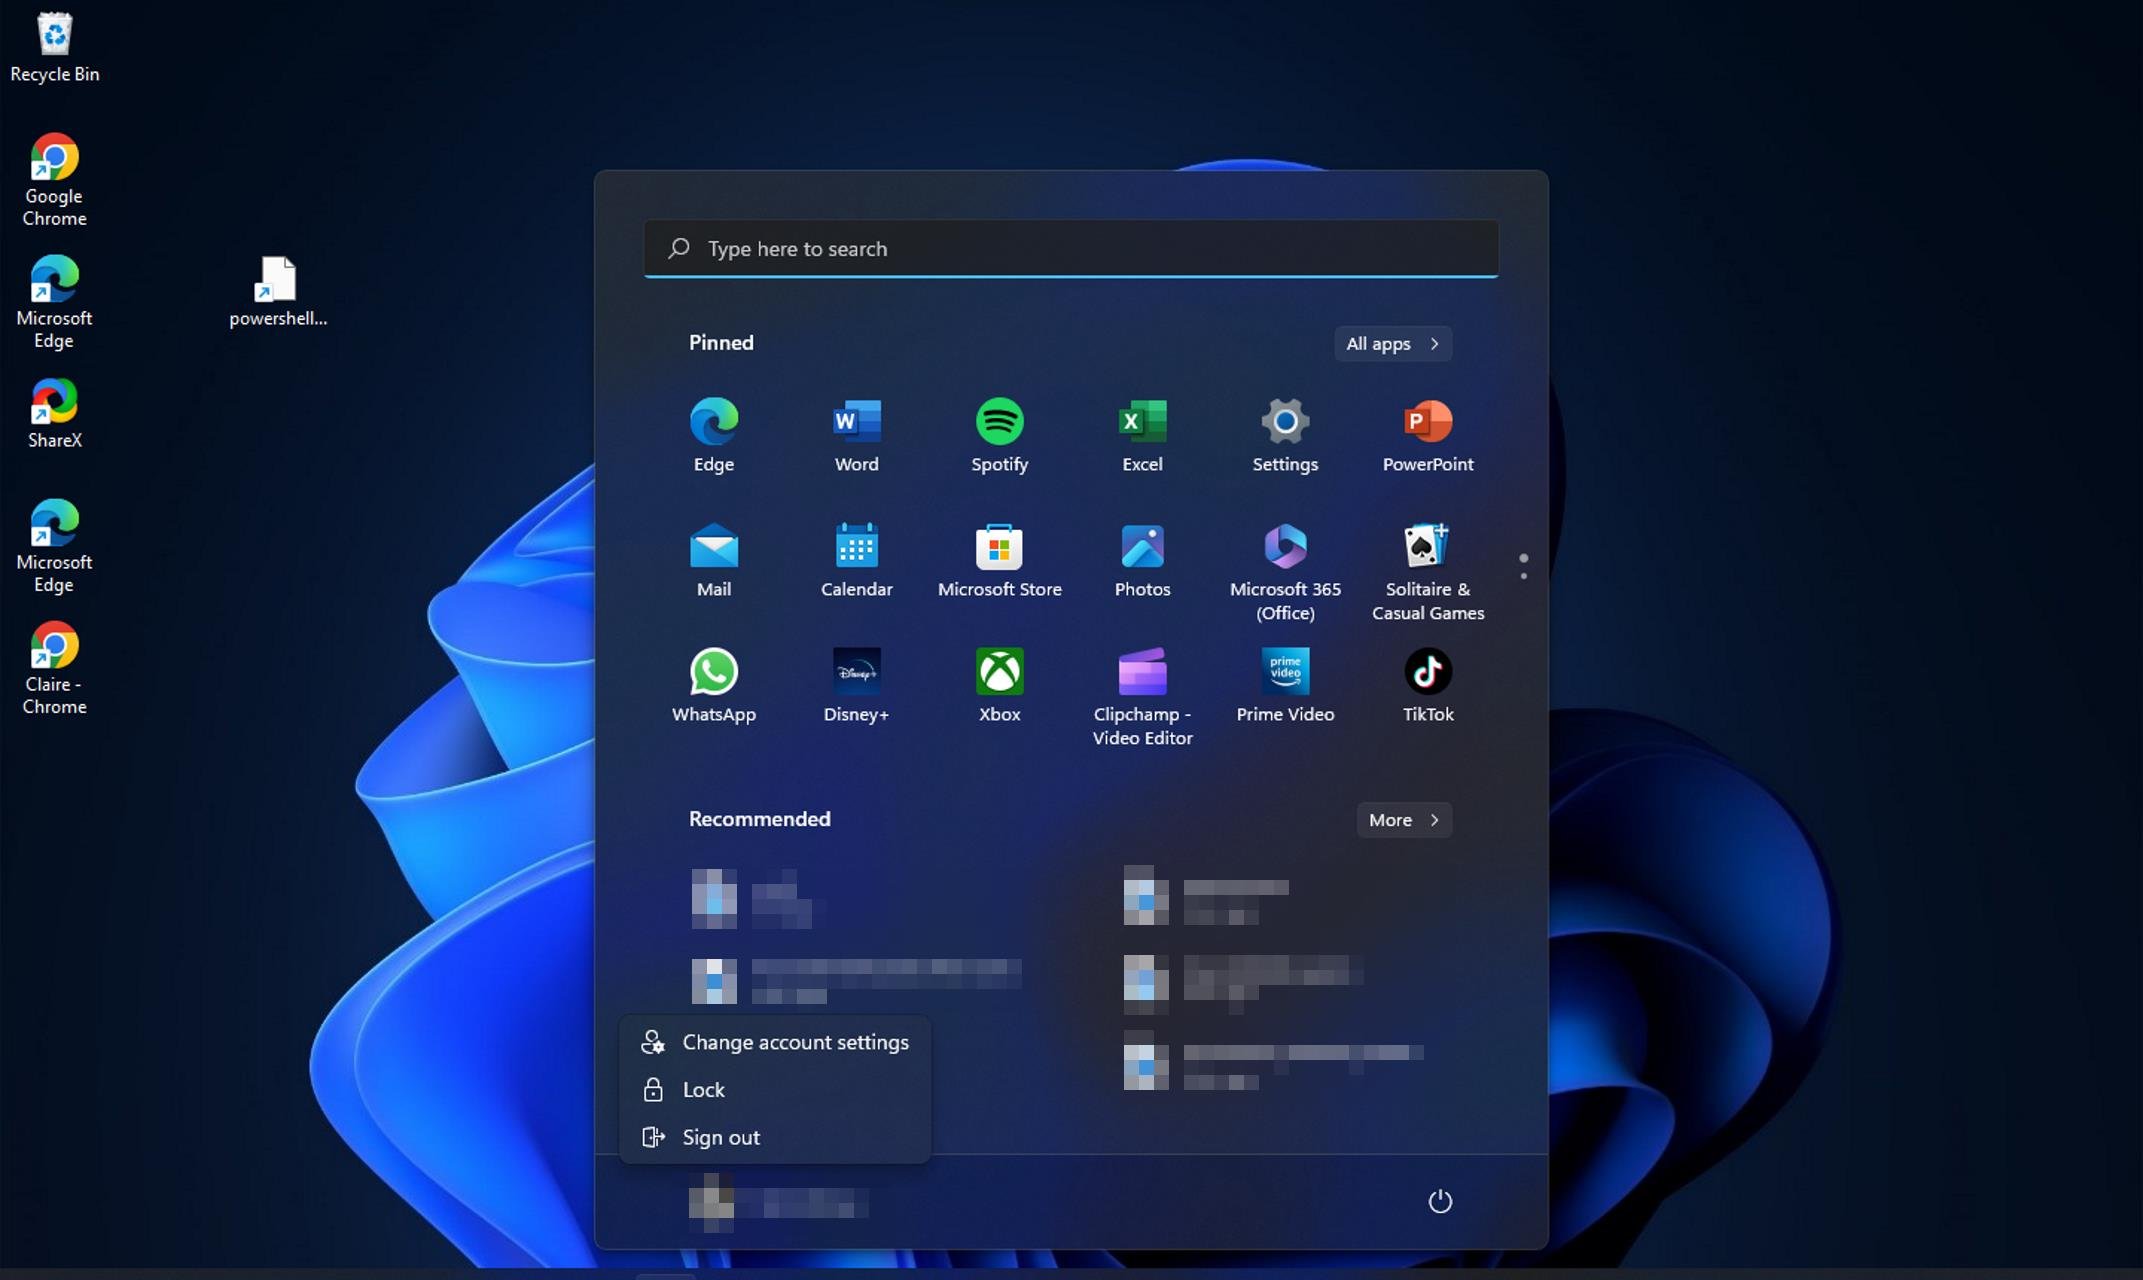Open the Mail app
This screenshot has height=1280, width=2143.
point(713,560)
